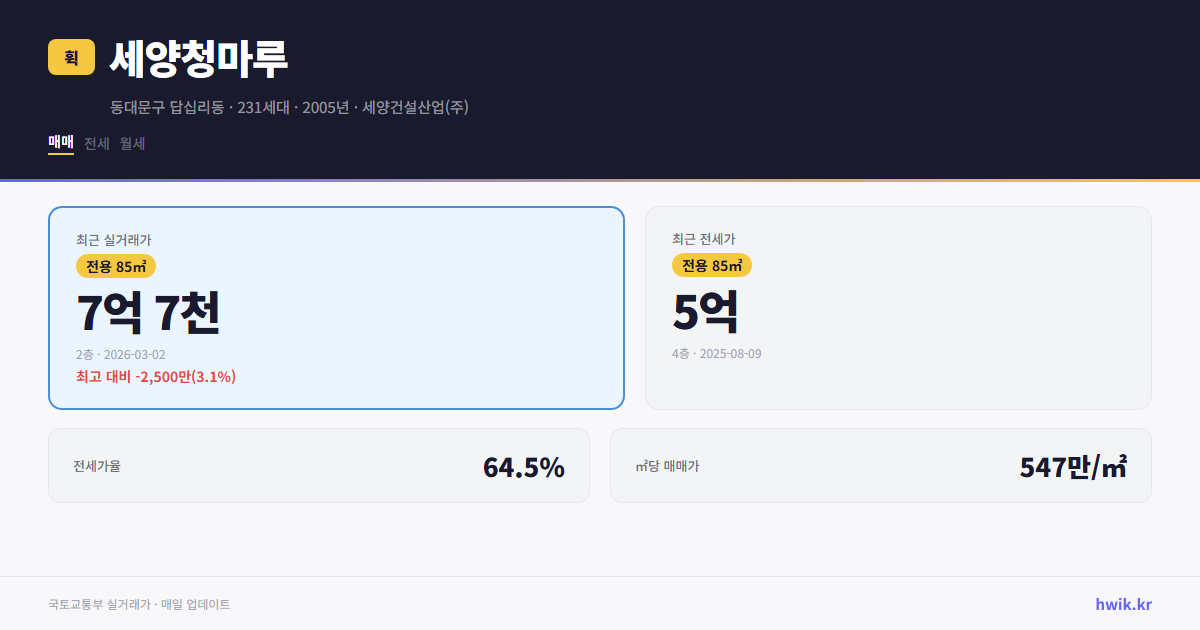The width and height of the screenshot is (1200, 630).
Task: Switch to the 전세 tab
Action: point(95,143)
